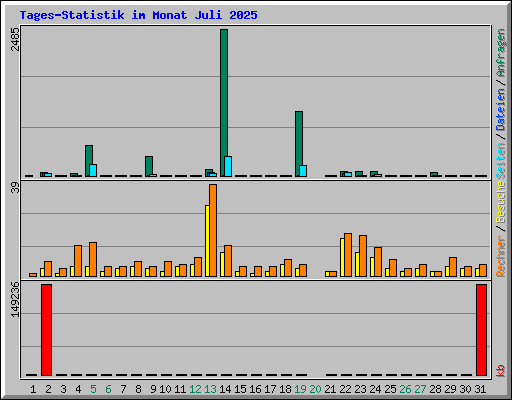Click the cyan Seiten bar for day 14
Viewport: 512px width, 400px height.
[228, 166]
